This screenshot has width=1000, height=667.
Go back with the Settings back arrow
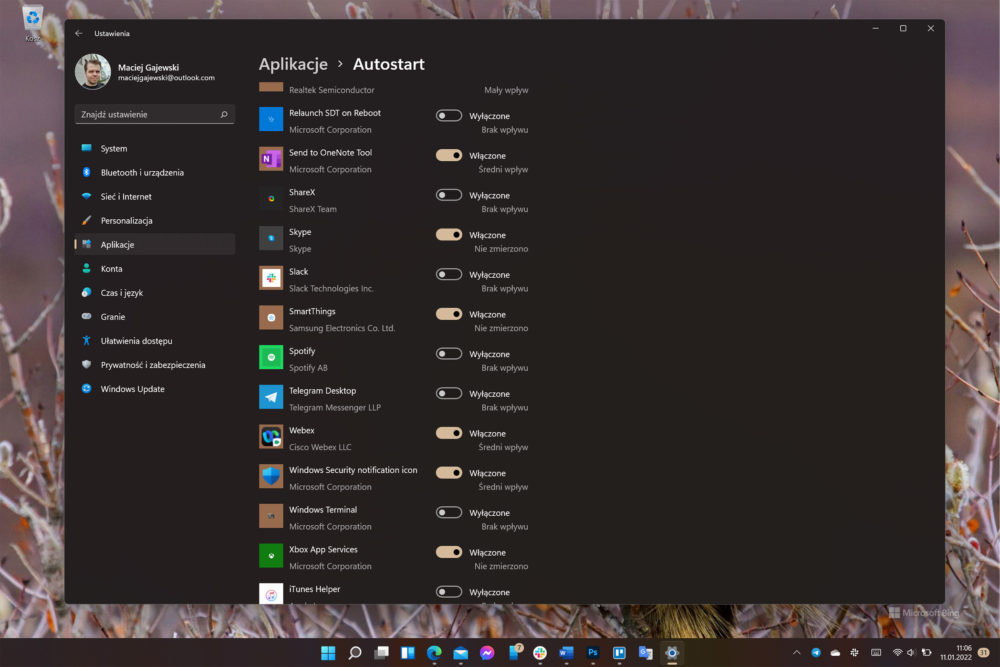(79, 33)
